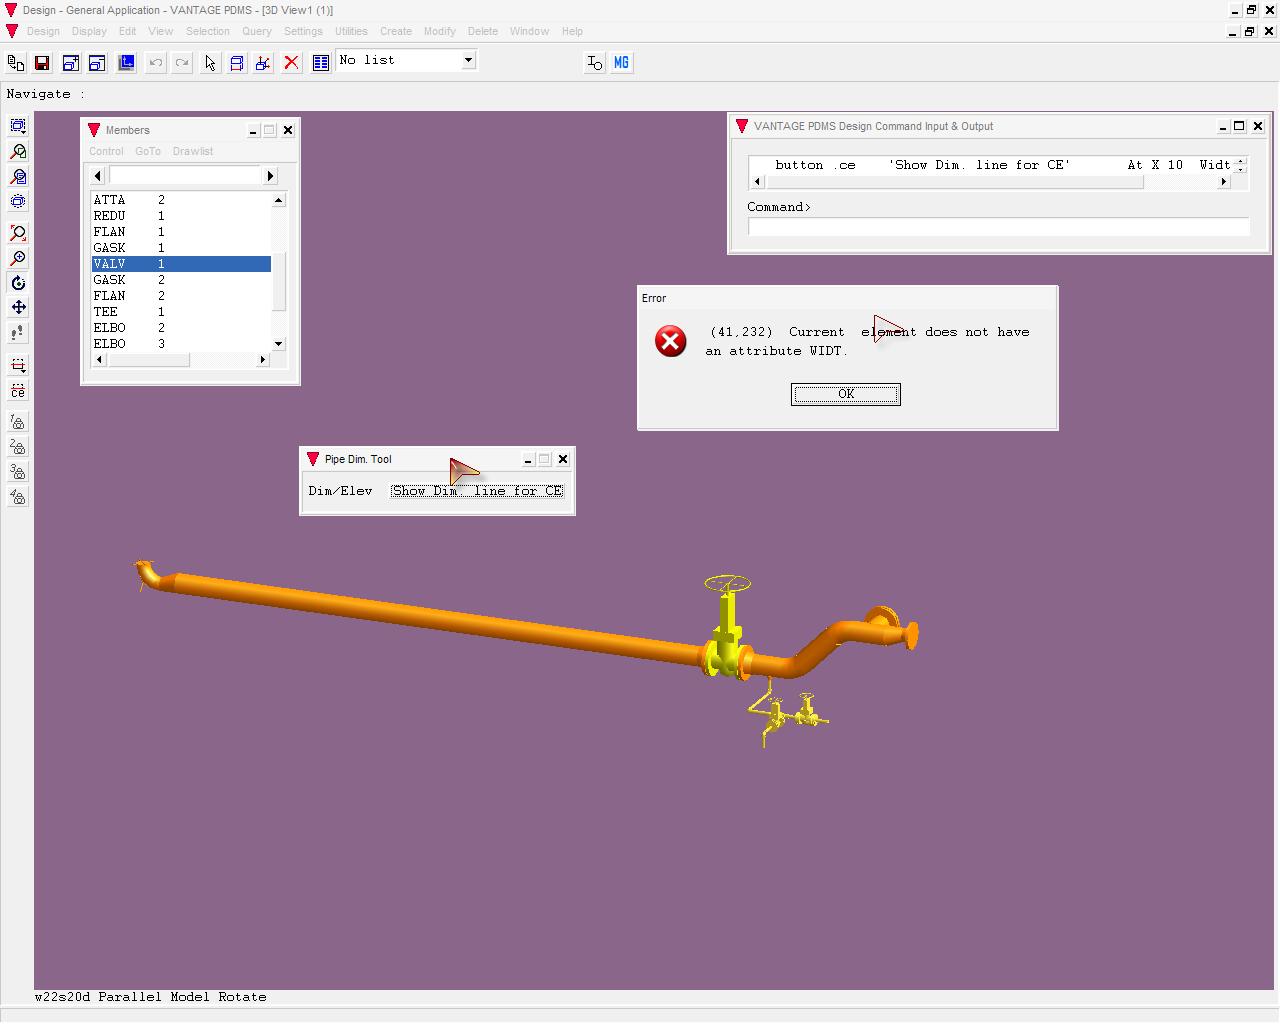Select GASK 2 in Members list
1280x1024 pixels.
click(181, 280)
